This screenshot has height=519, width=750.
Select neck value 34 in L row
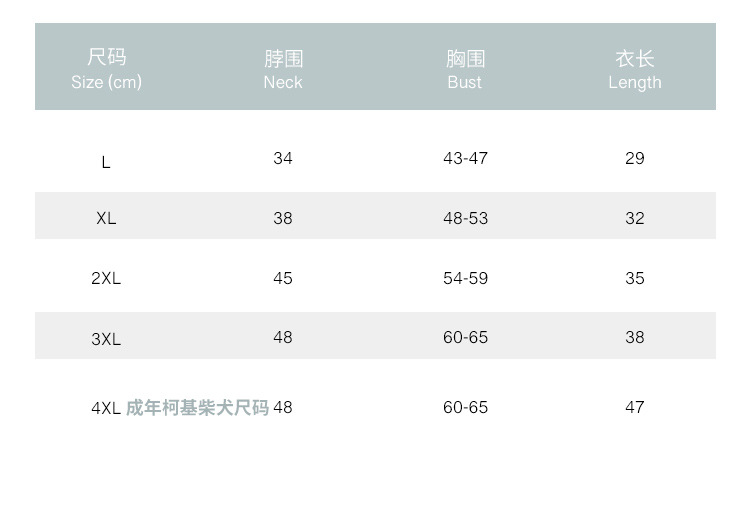click(283, 158)
